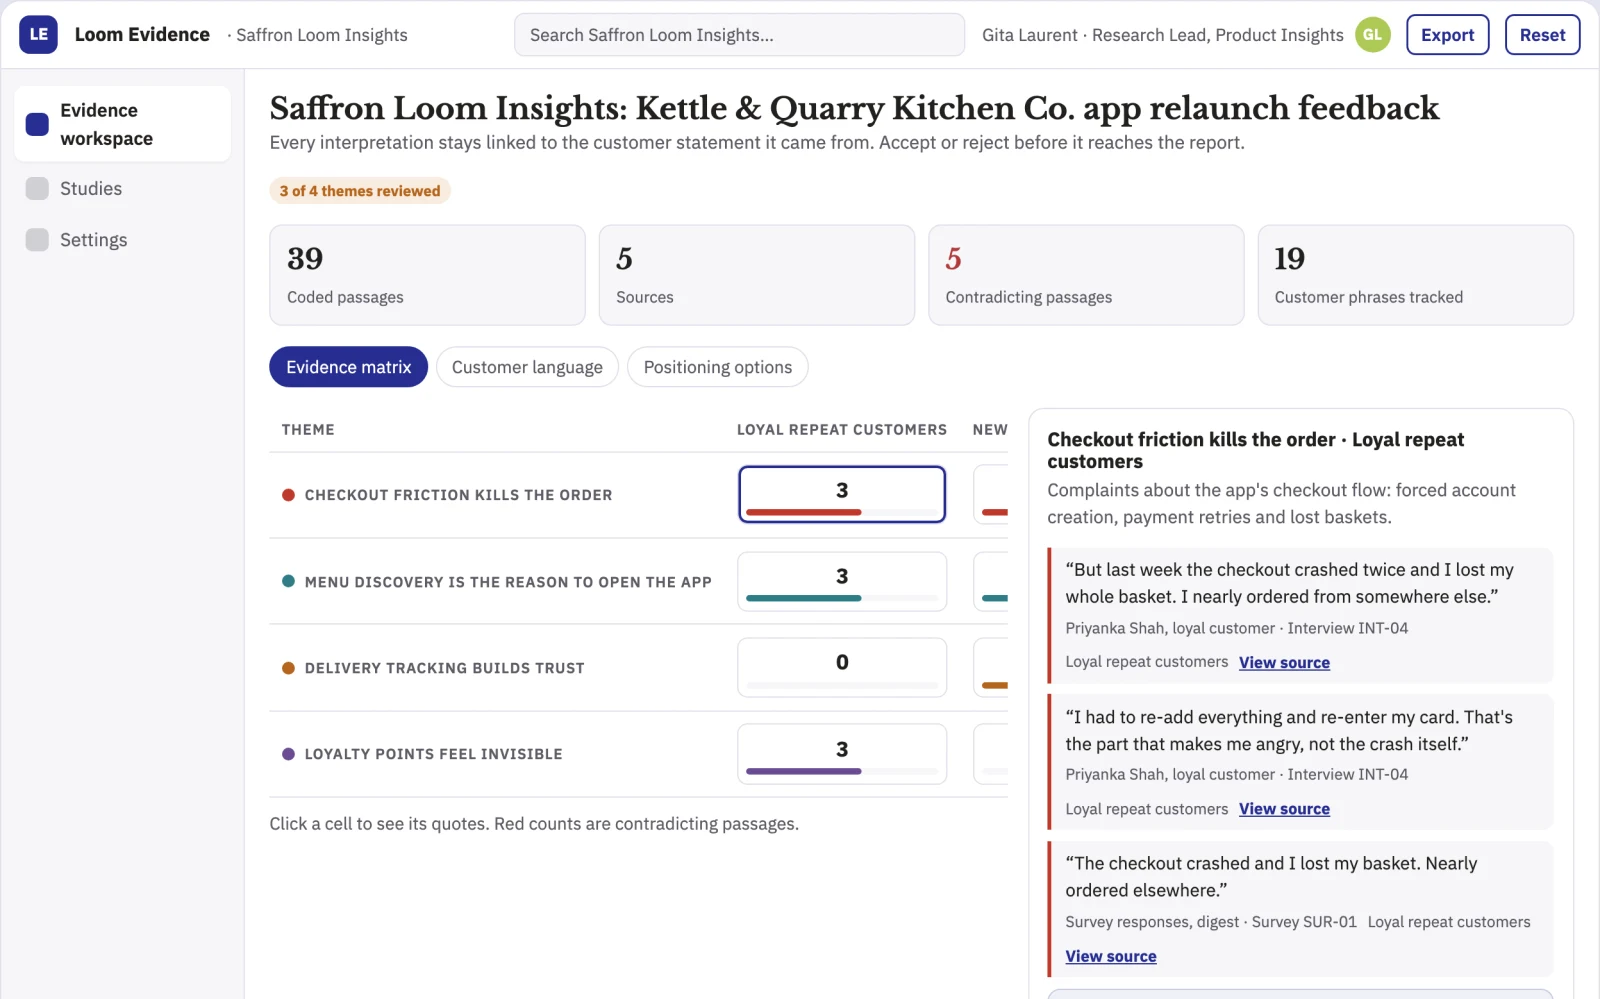The height and width of the screenshot is (999, 1600).
Task: Click the Loyal Repeat Customers column header
Action: [842, 430]
